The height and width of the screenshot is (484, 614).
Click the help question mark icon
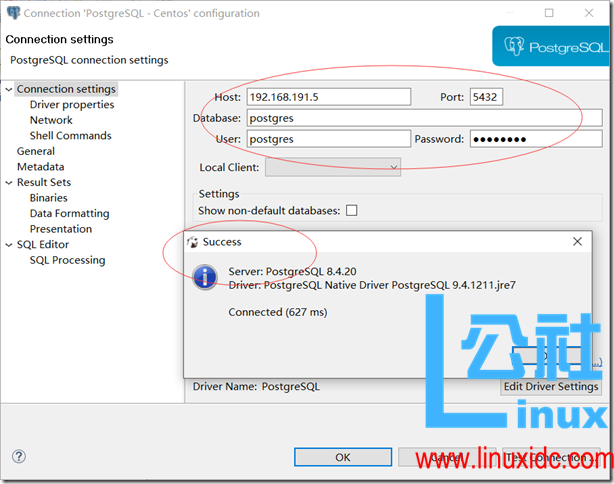(x=18, y=456)
